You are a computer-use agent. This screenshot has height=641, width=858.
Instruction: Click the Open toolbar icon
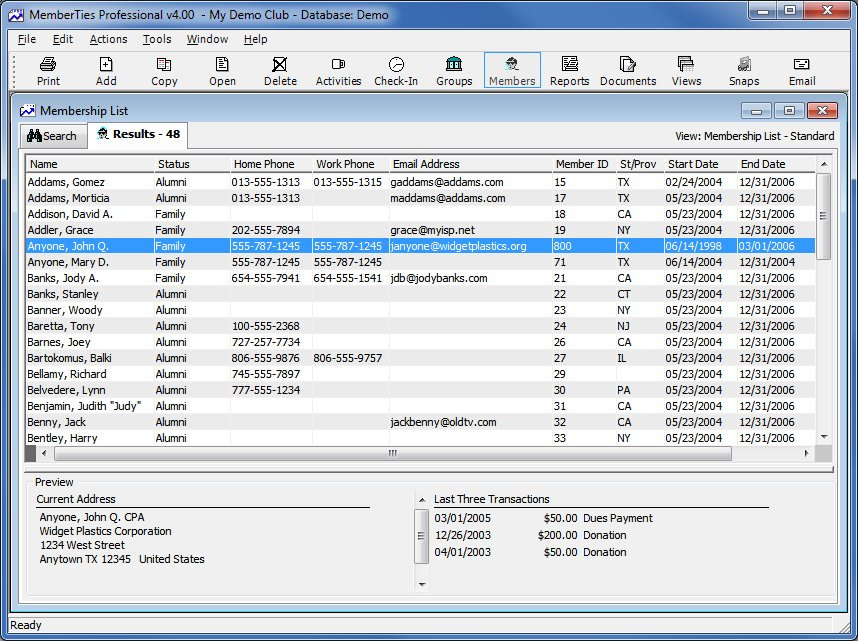point(222,69)
